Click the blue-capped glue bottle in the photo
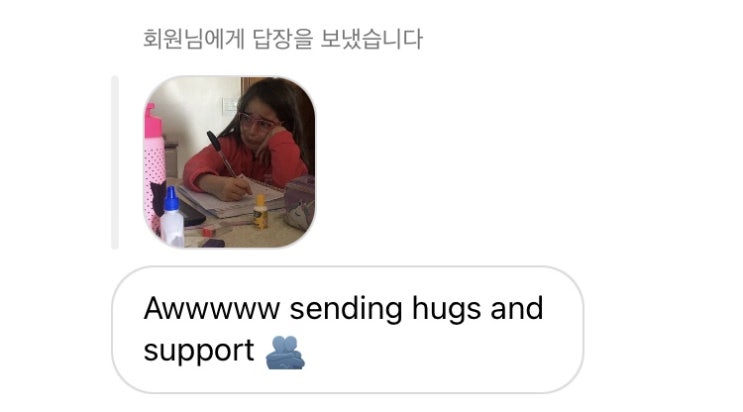 click(171, 217)
